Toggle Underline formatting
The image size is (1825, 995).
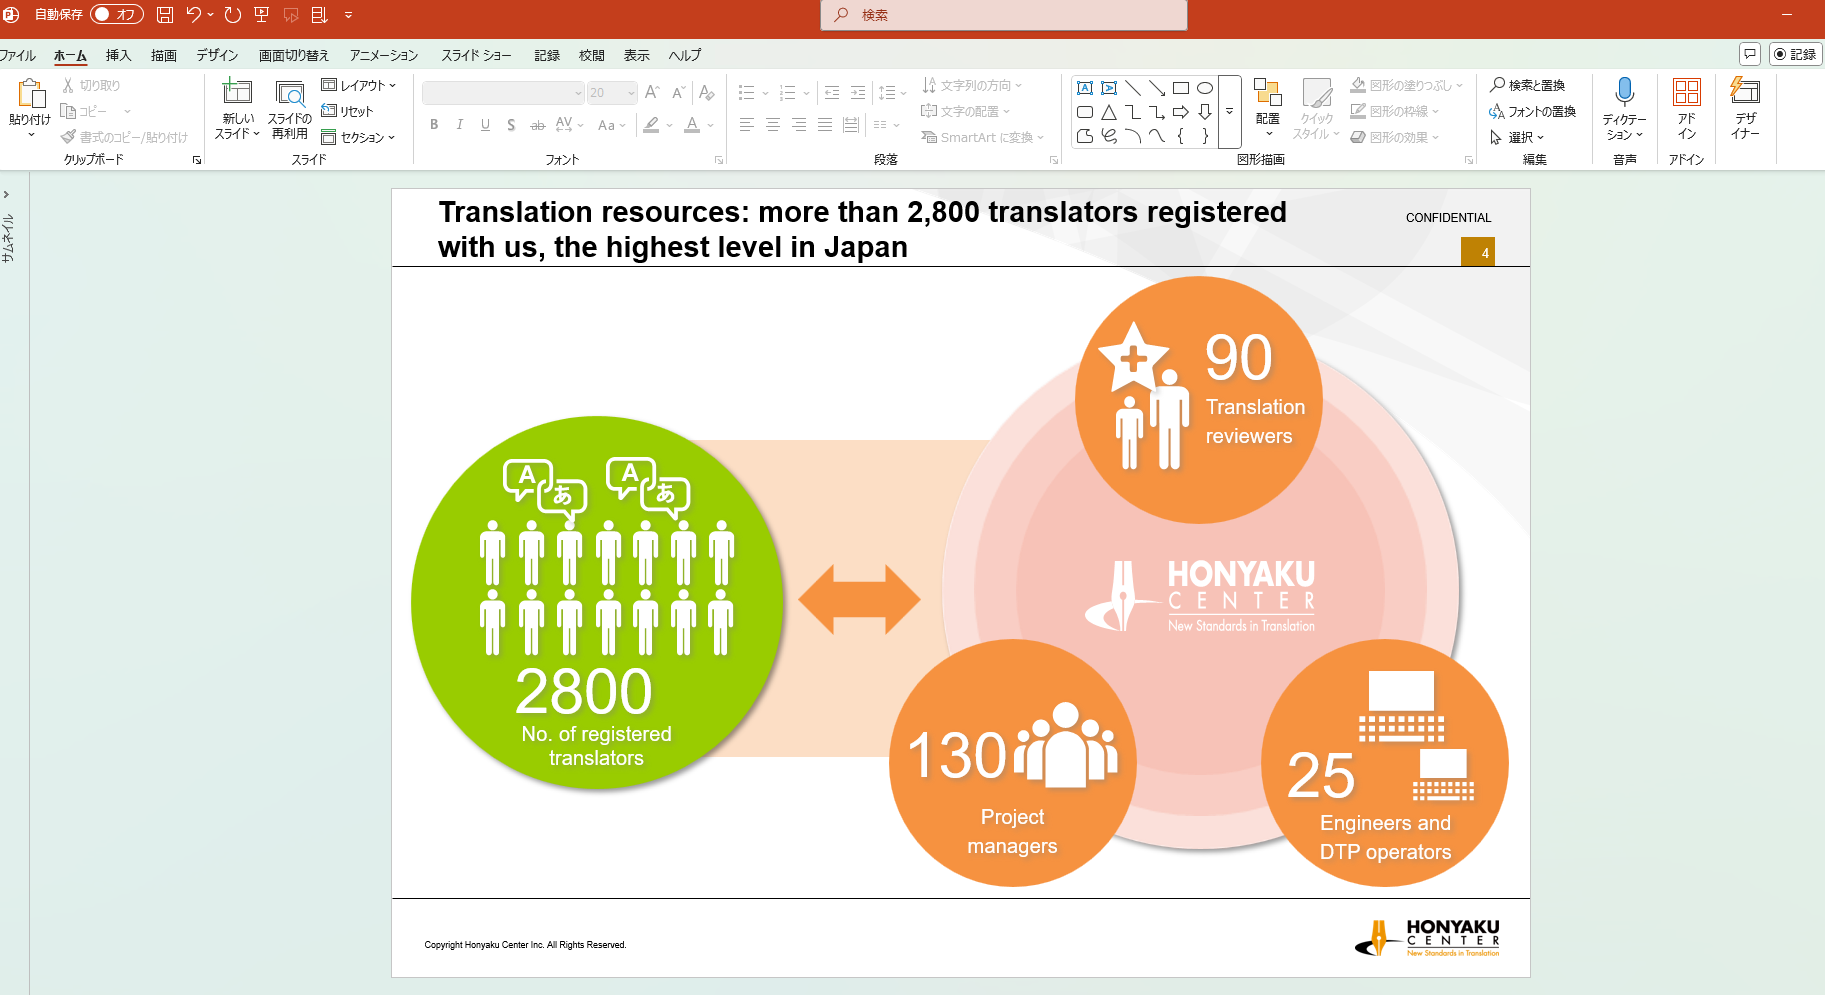pyautogui.click(x=485, y=125)
